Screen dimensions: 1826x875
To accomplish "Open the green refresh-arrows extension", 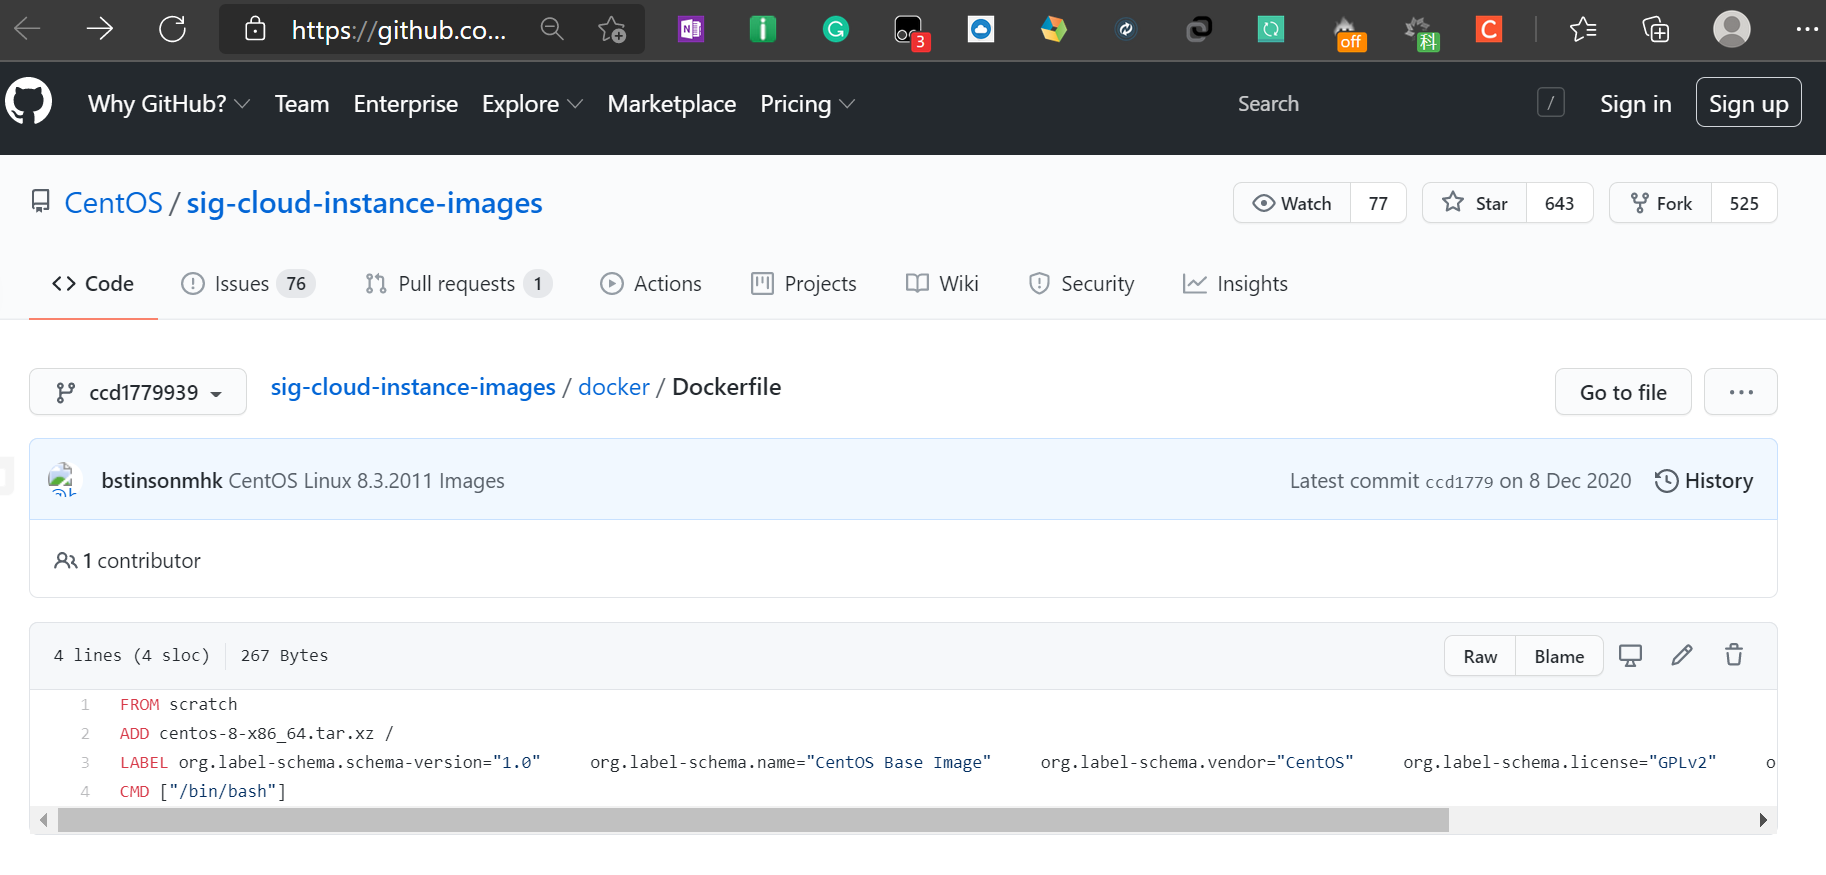I will point(1270,29).
